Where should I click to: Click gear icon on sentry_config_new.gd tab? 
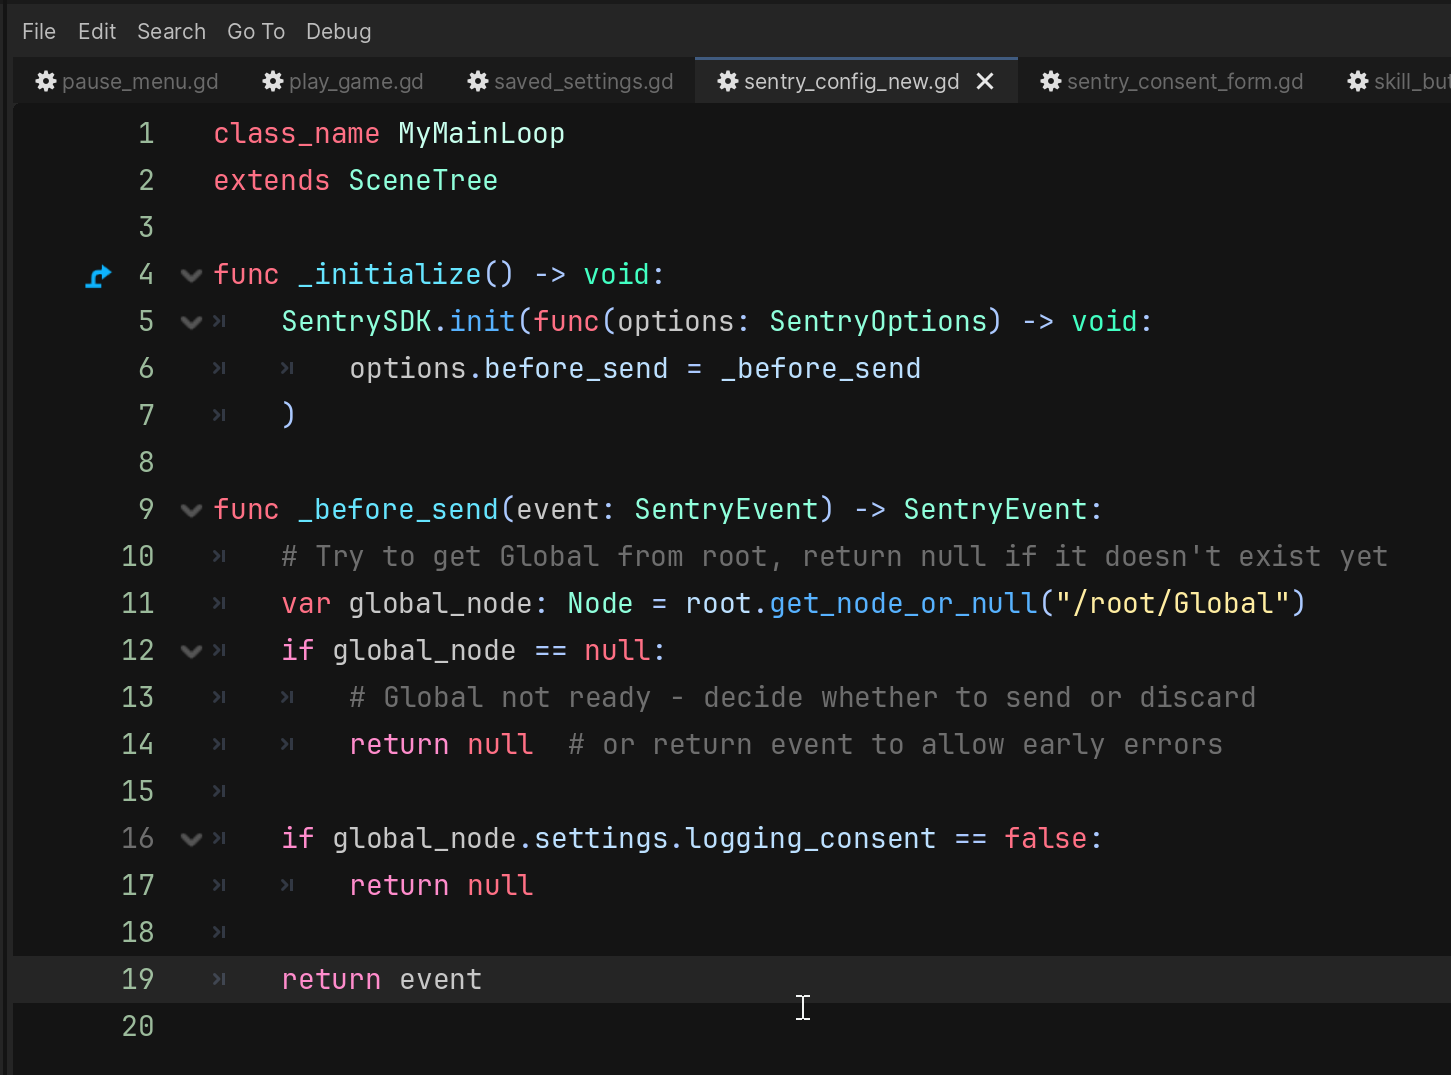(x=728, y=81)
